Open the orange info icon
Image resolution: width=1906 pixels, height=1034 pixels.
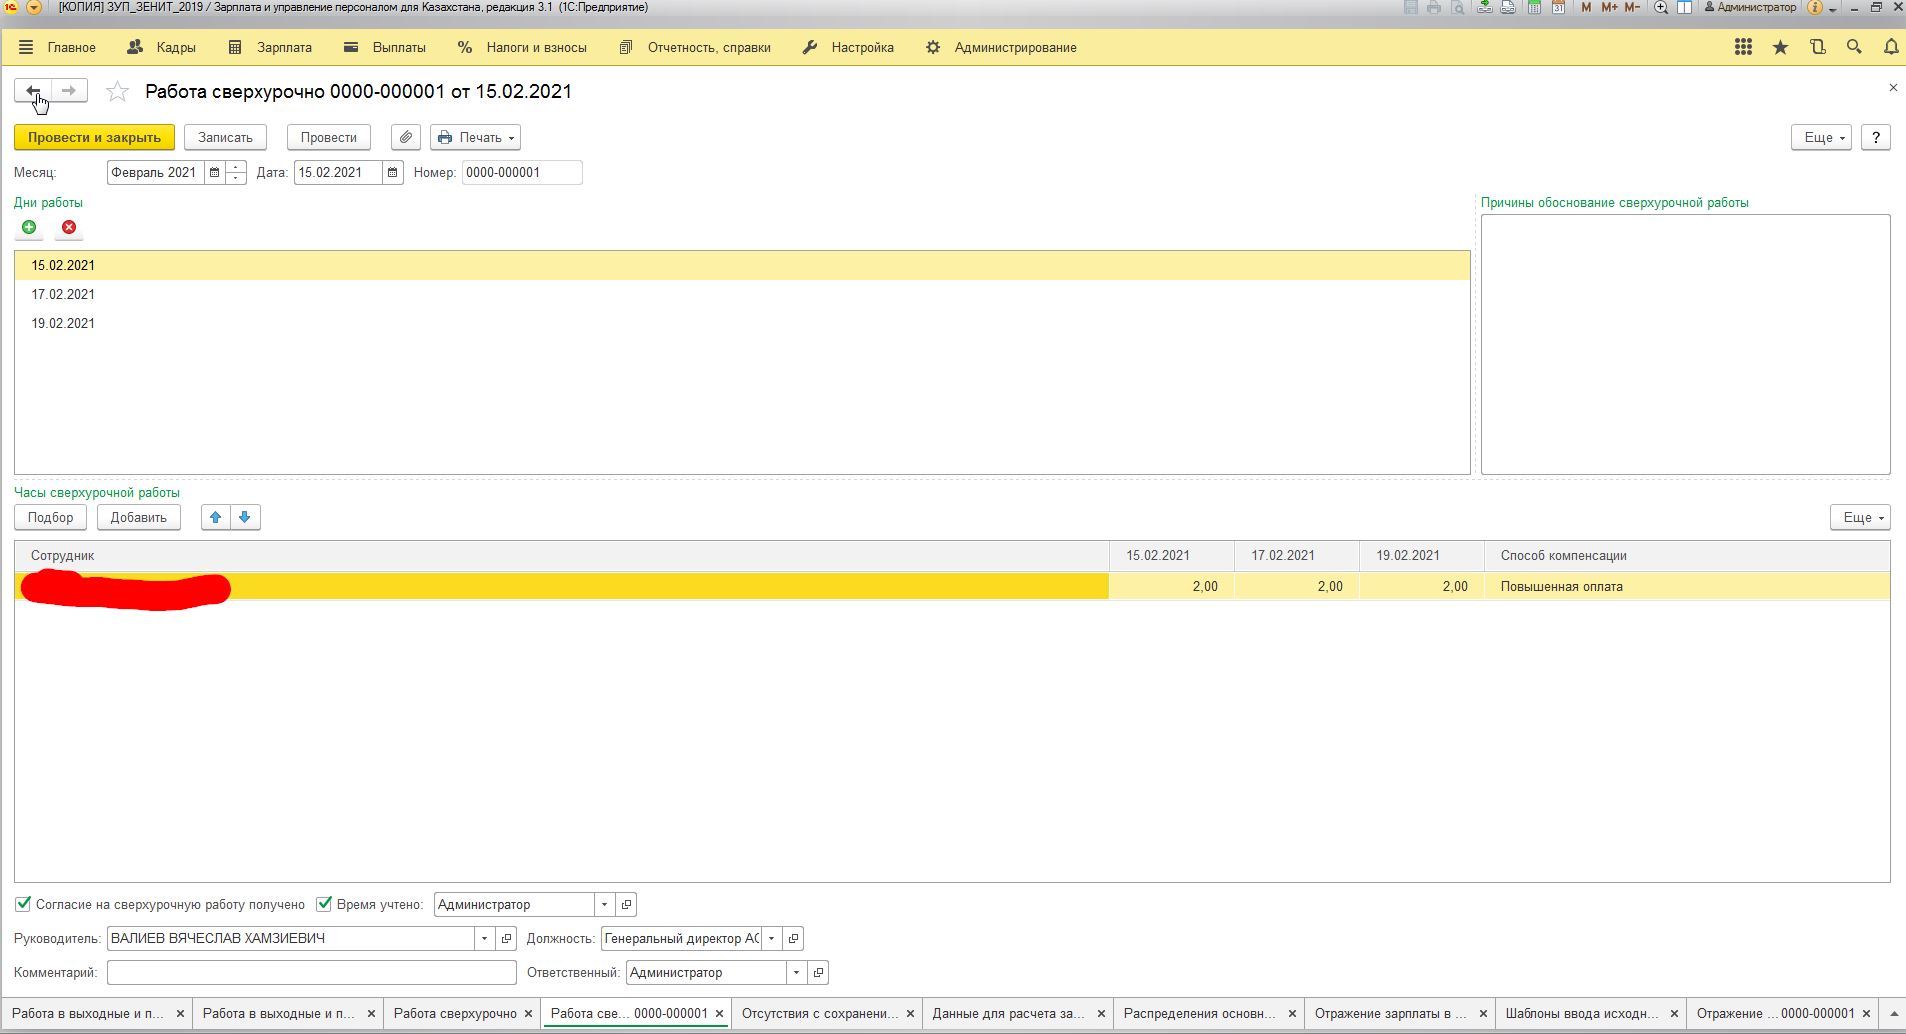tap(1815, 7)
